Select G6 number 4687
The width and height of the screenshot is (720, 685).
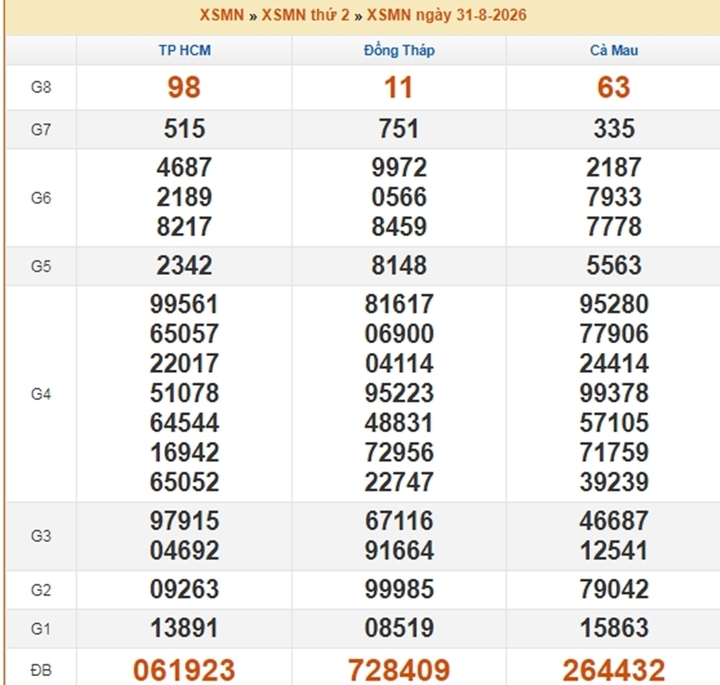coord(184,167)
